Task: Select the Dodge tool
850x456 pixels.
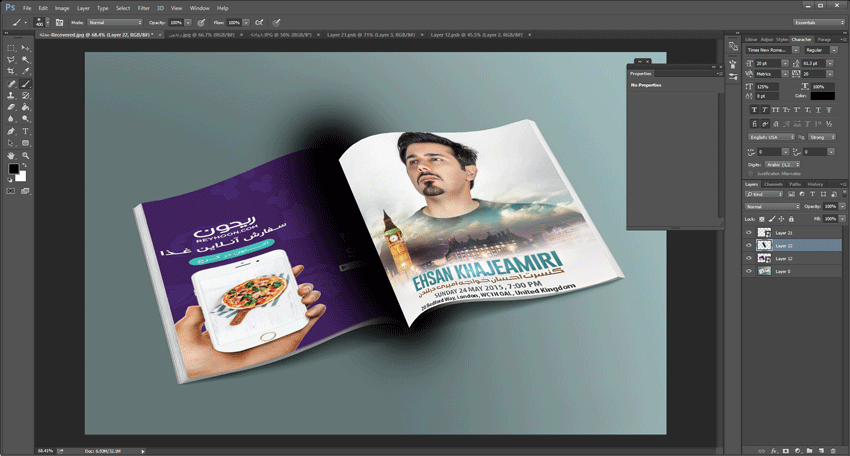Action: tap(25, 119)
